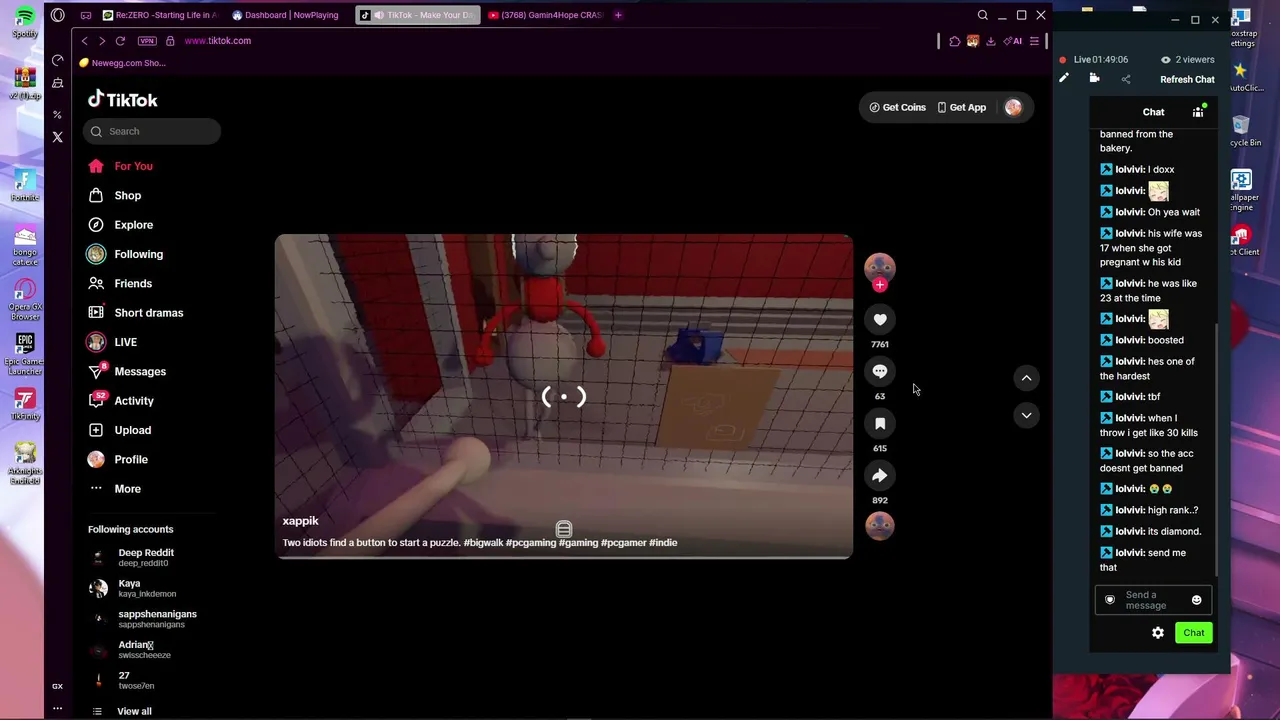The width and height of the screenshot is (1280, 720).
Task: Open the xappik creator name on video
Action: (x=300, y=521)
